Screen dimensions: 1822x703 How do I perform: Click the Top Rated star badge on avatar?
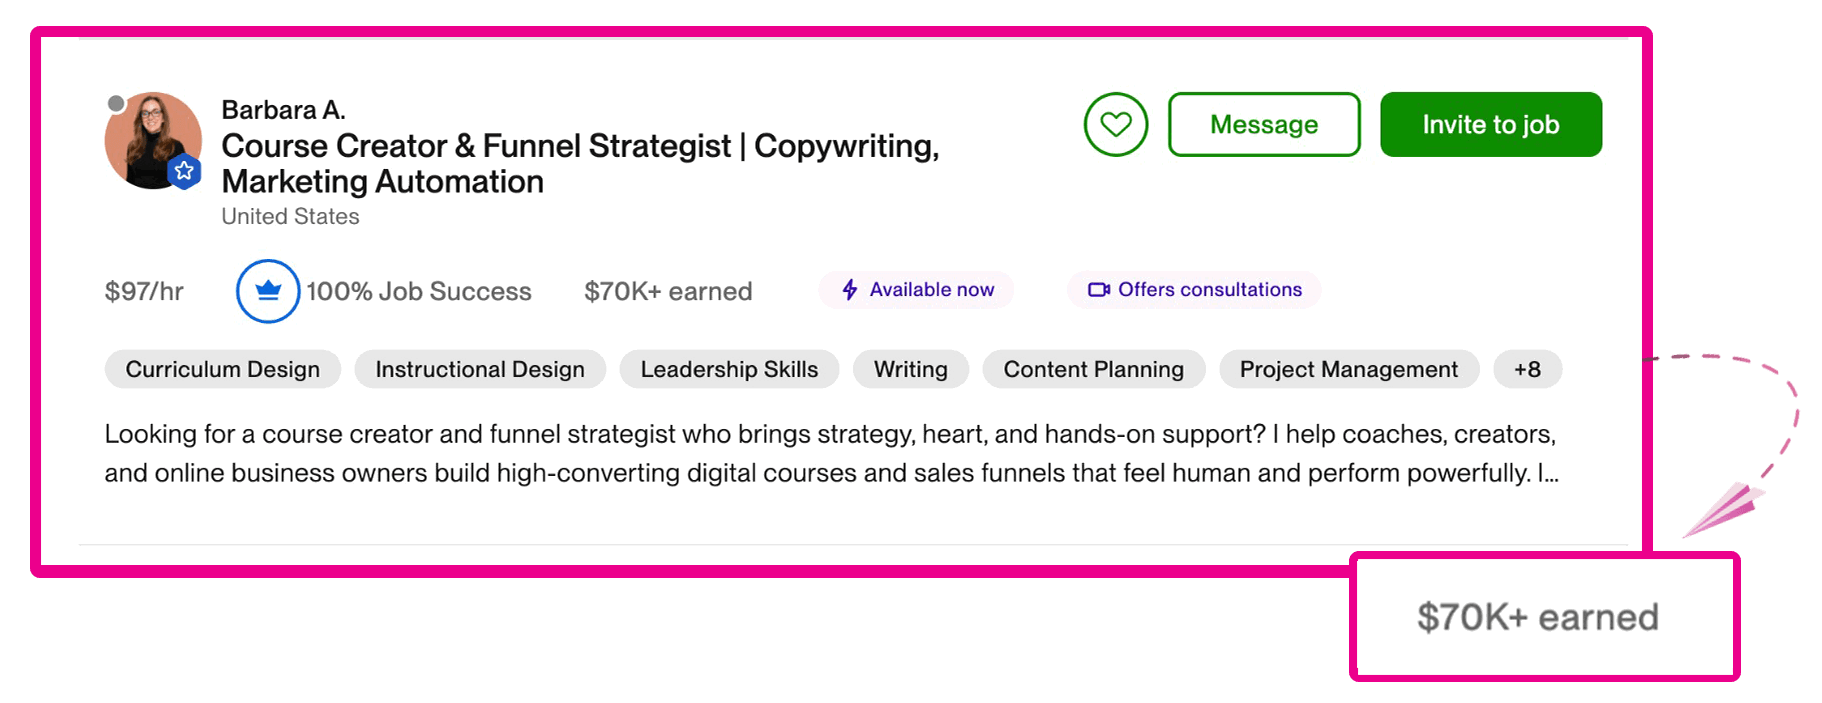tap(184, 172)
